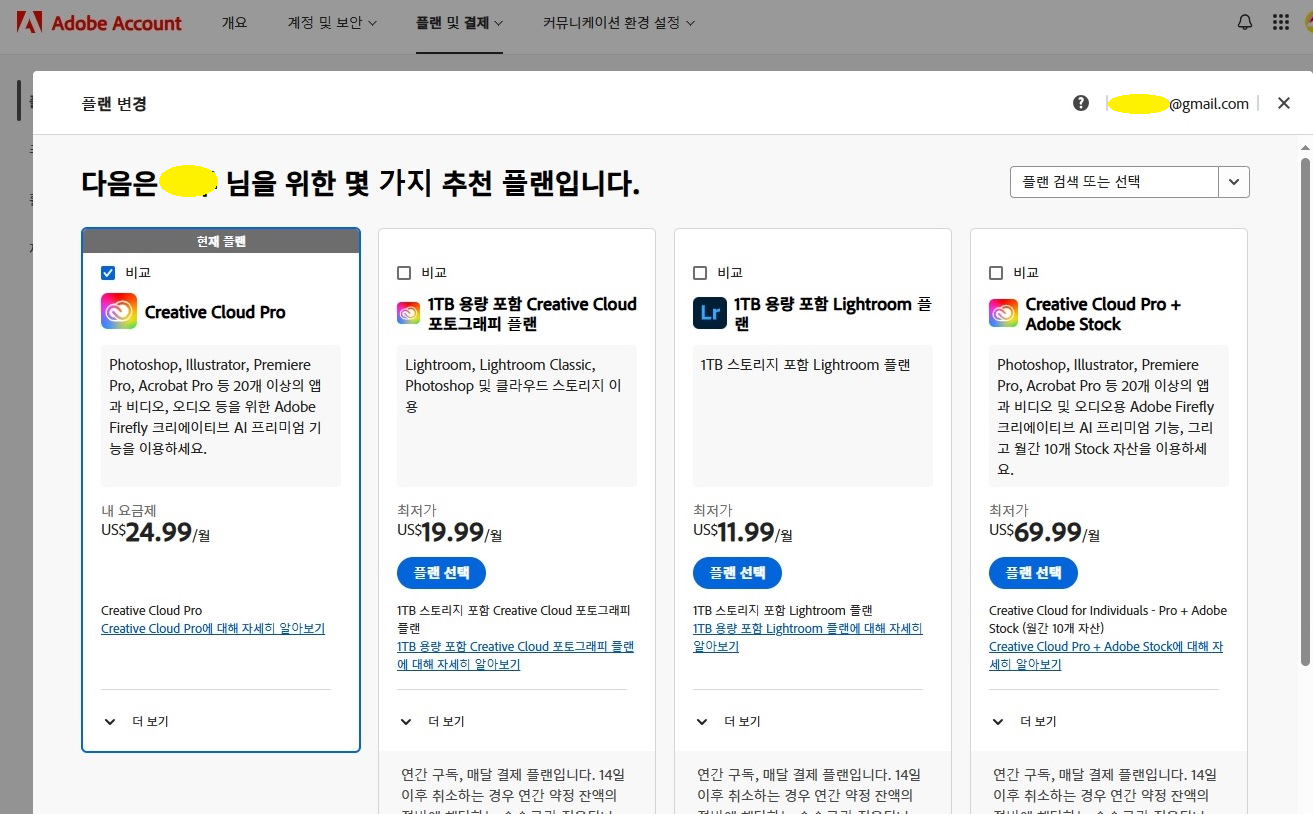
Task: Click the dialog's vertical scrollbar
Action: 1305,410
